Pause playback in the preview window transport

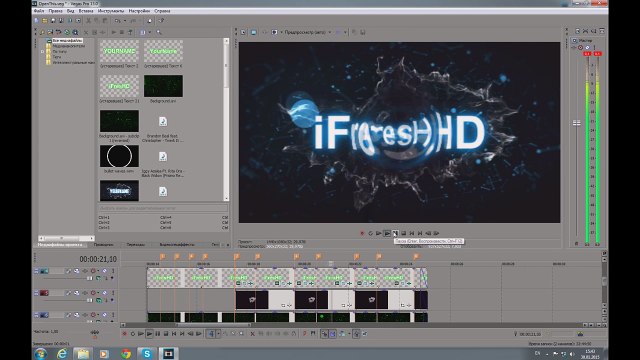[x=395, y=233]
